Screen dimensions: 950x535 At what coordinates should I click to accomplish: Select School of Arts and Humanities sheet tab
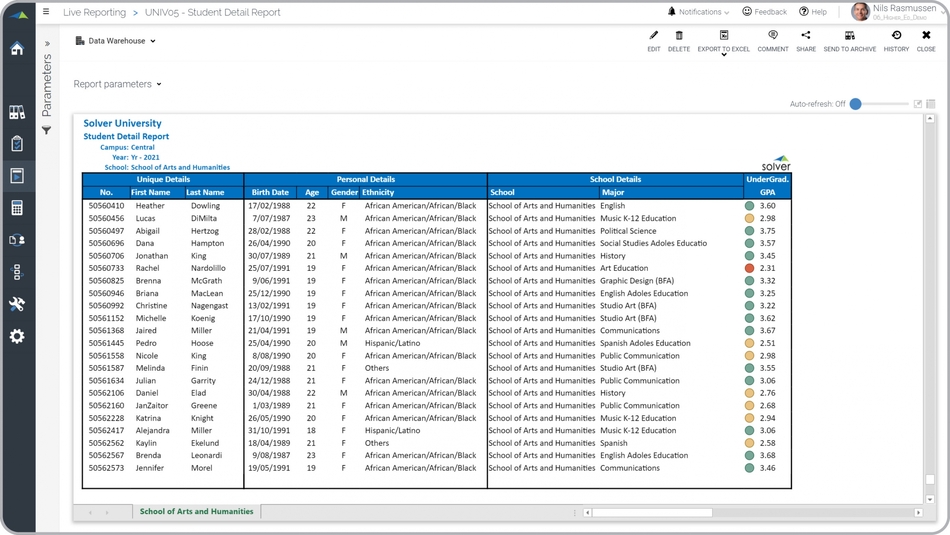pyautogui.click(x=196, y=511)
